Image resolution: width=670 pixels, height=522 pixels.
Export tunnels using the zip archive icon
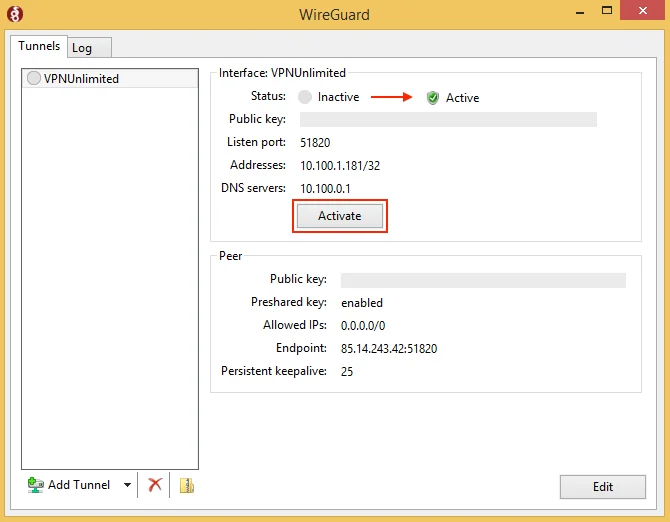click(186, 485)
